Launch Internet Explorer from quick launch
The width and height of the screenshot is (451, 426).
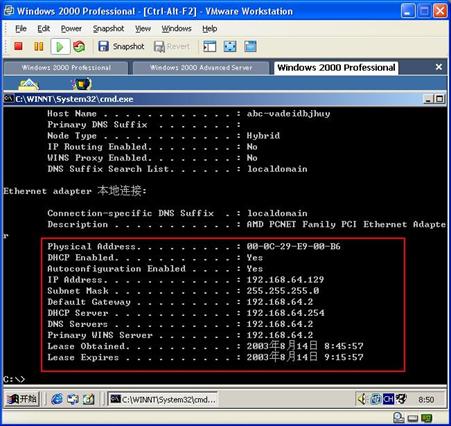point(57,399)
